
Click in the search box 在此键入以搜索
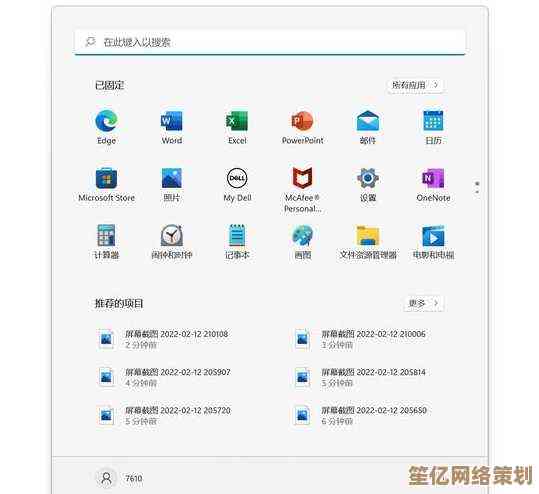[270, 42]
